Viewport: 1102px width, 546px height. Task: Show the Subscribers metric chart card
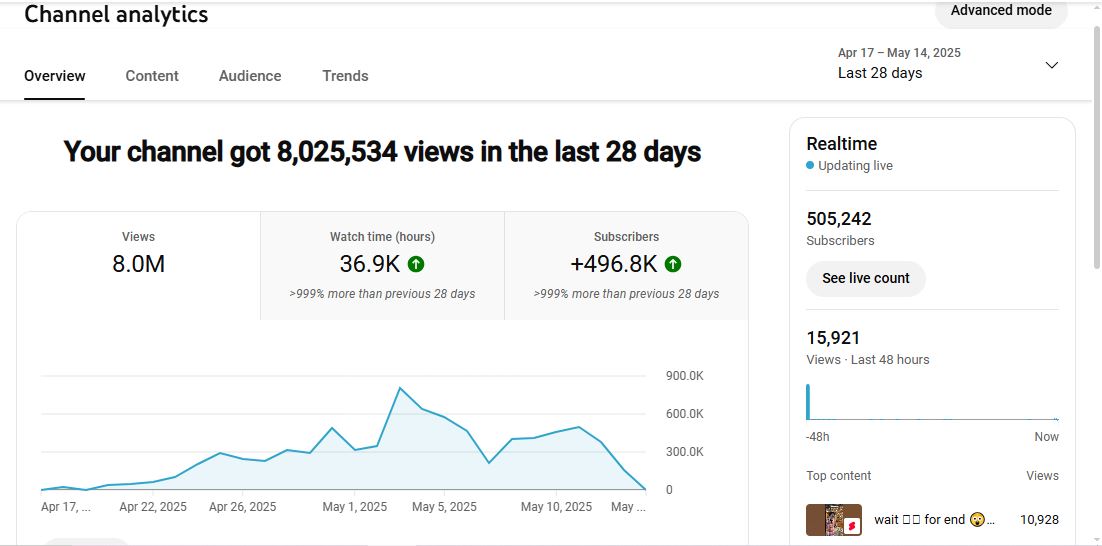pos(626,265)
